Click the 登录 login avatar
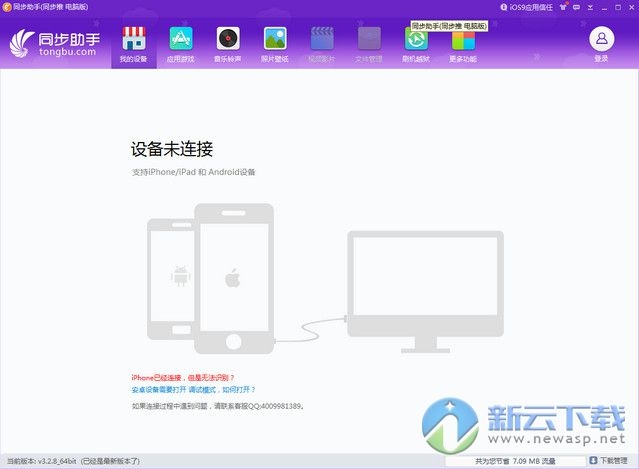639x469 pixels. click(602, 39)
